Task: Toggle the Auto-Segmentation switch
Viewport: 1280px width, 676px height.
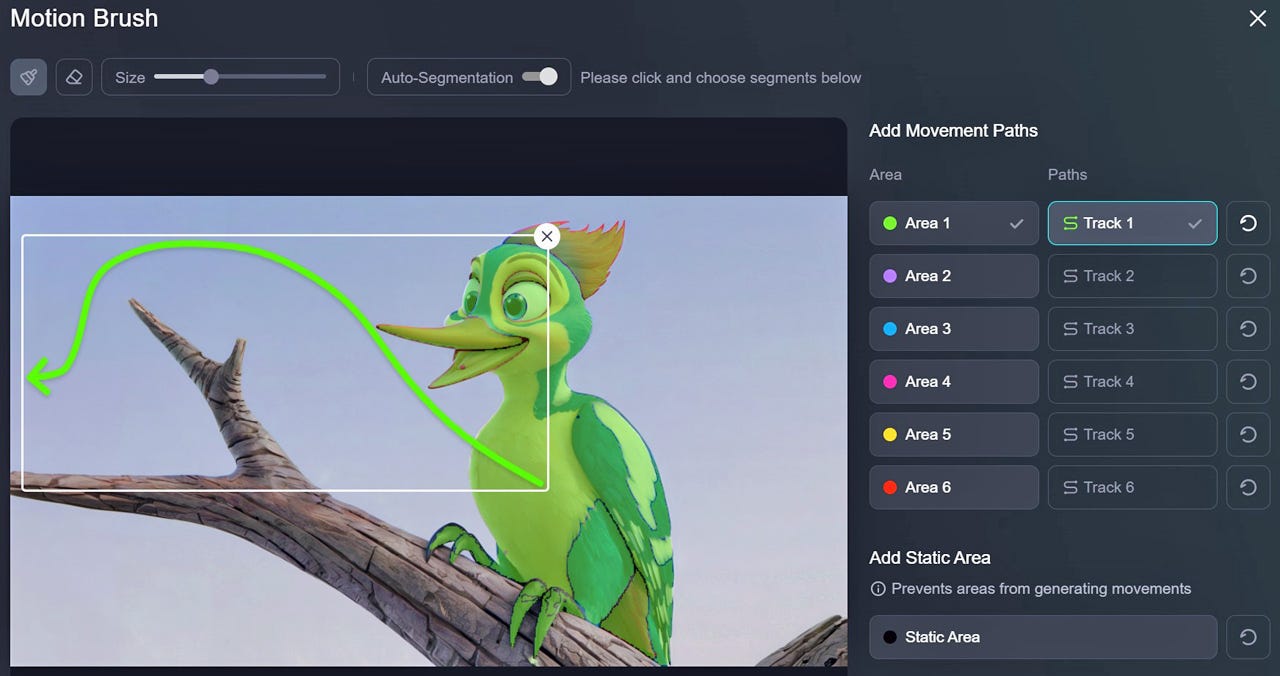Action: click(x=540, y=77)
